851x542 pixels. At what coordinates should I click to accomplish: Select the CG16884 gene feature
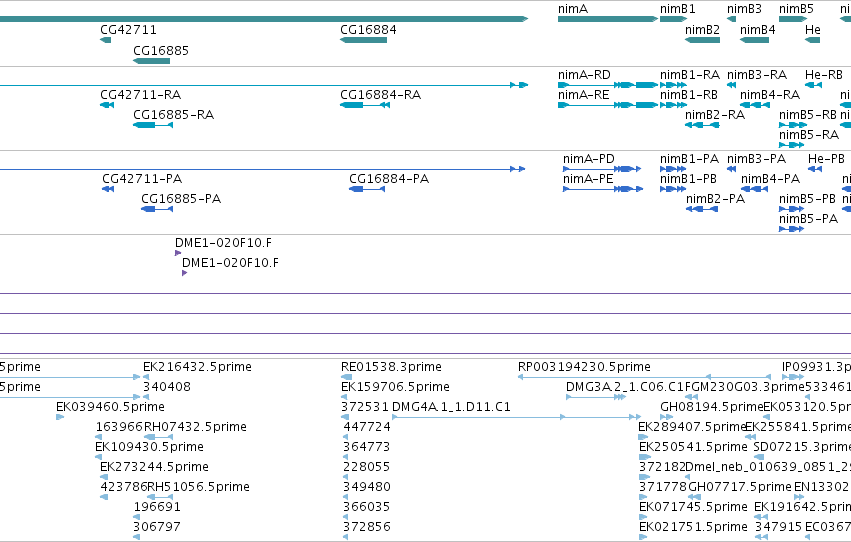(363, 40)
